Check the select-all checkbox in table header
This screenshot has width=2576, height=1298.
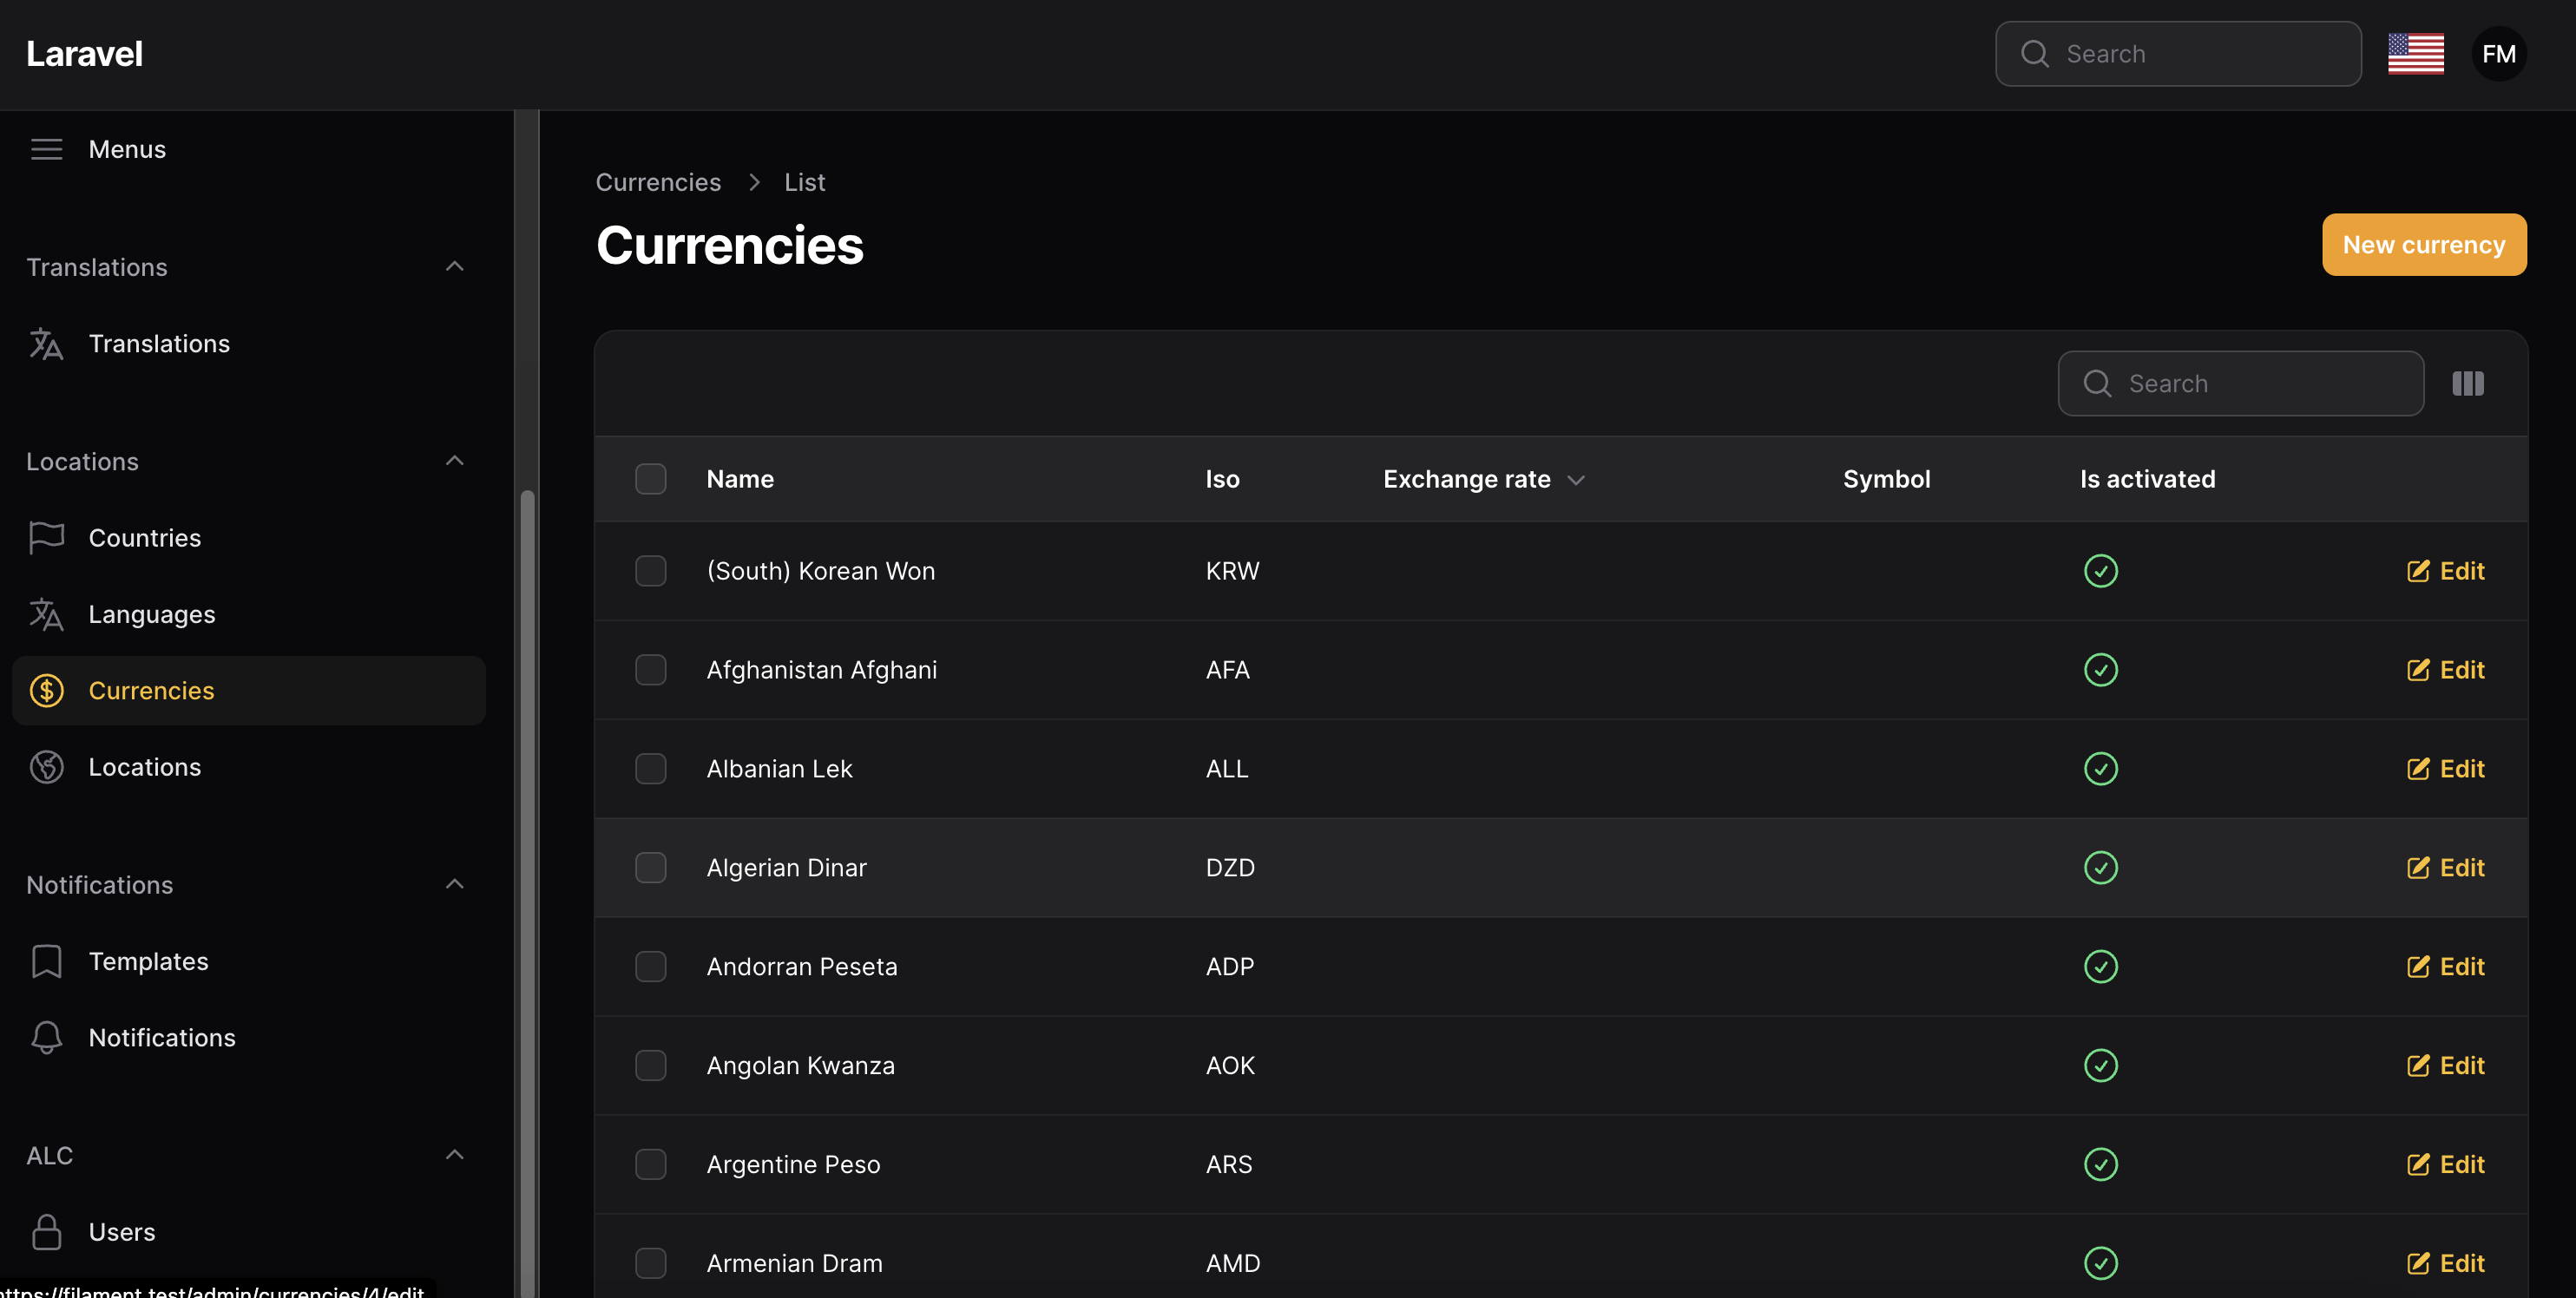[651, 479]
